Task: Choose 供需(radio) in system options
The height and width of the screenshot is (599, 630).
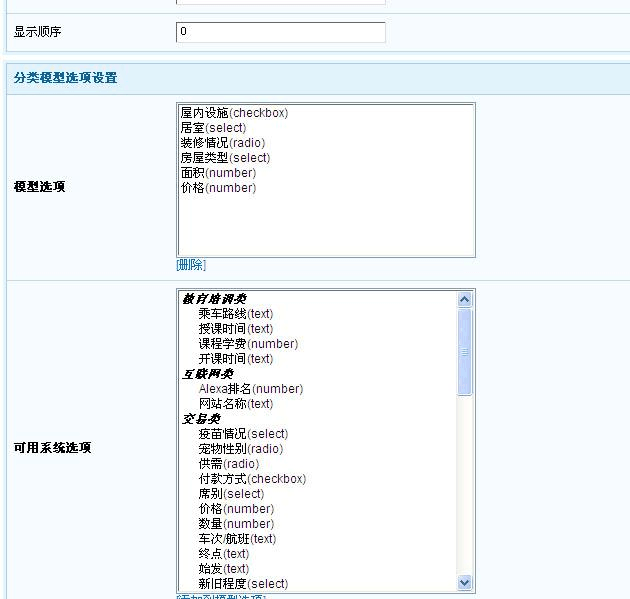Action: click(228, 464)
